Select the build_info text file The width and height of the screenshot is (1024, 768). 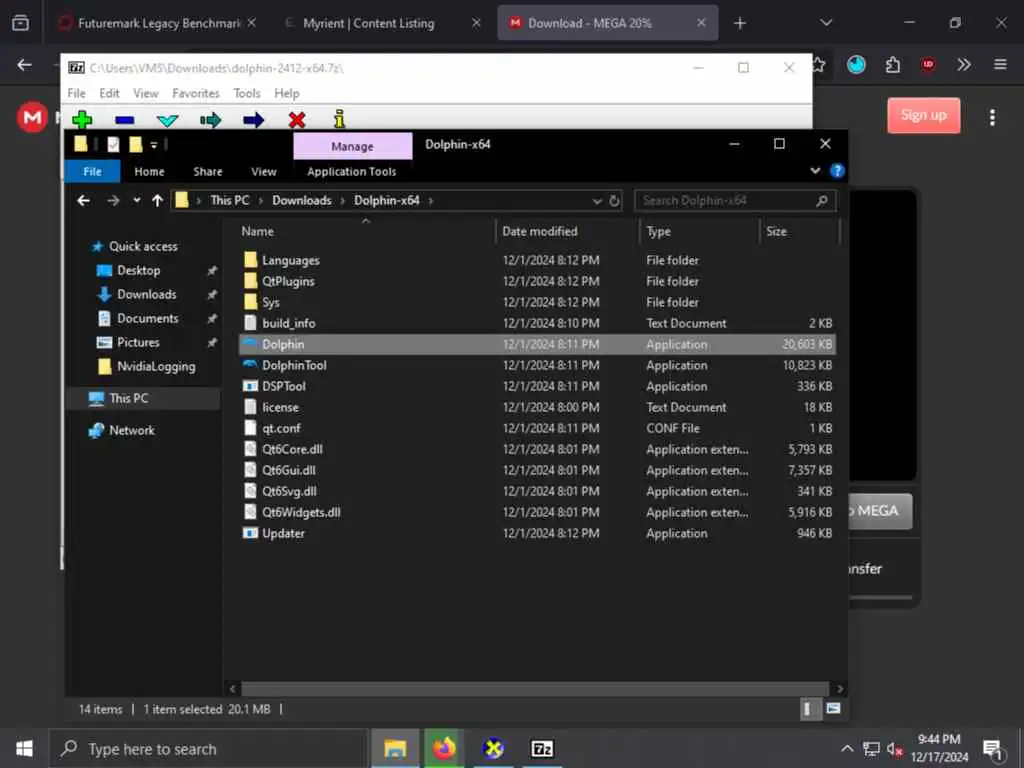tap(288, 323)
